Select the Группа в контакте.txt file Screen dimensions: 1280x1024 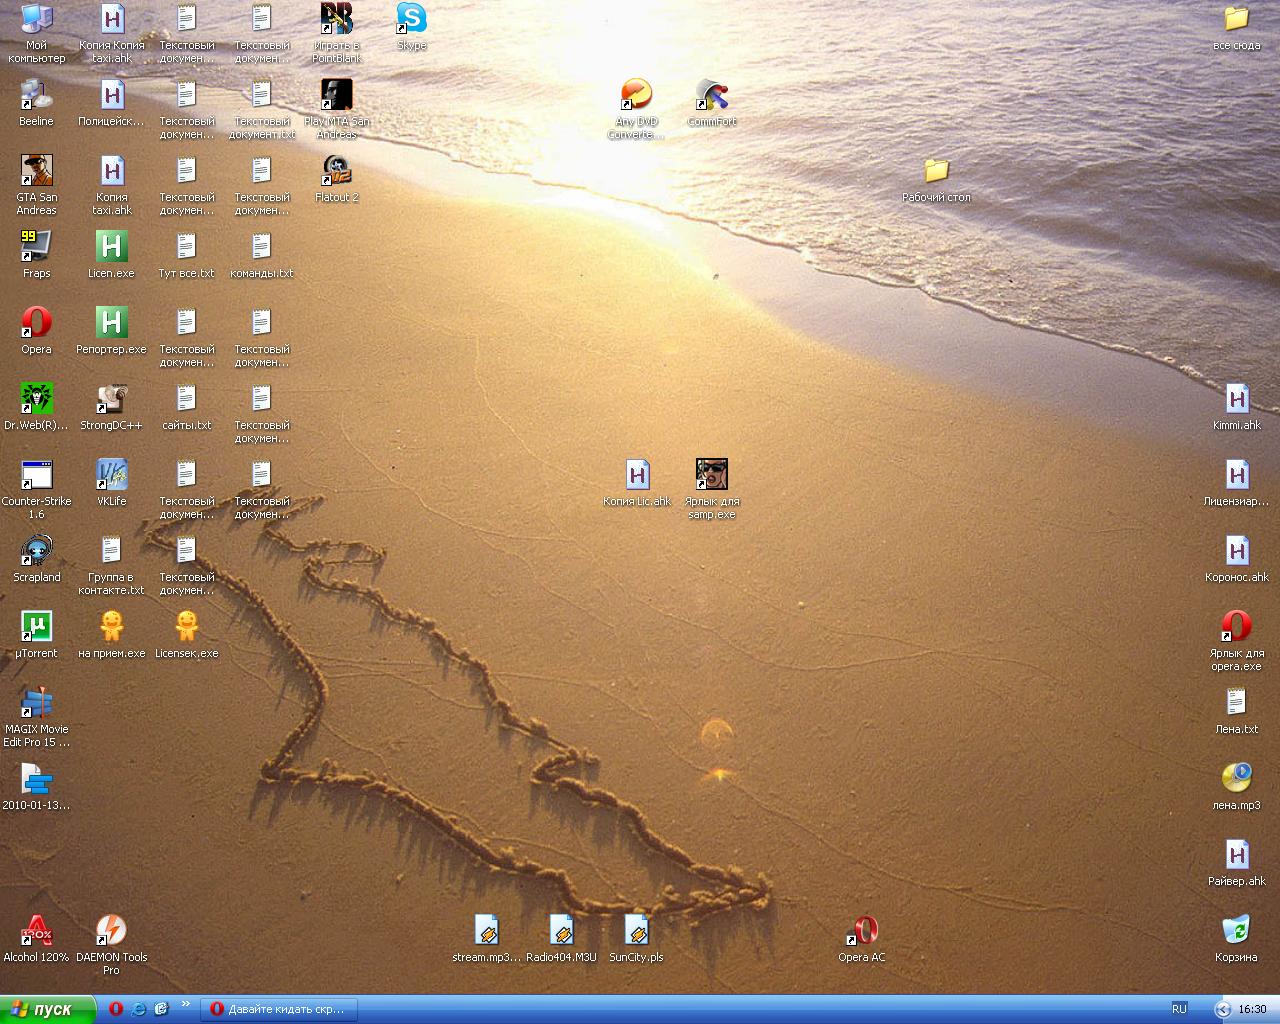point(112,565)
